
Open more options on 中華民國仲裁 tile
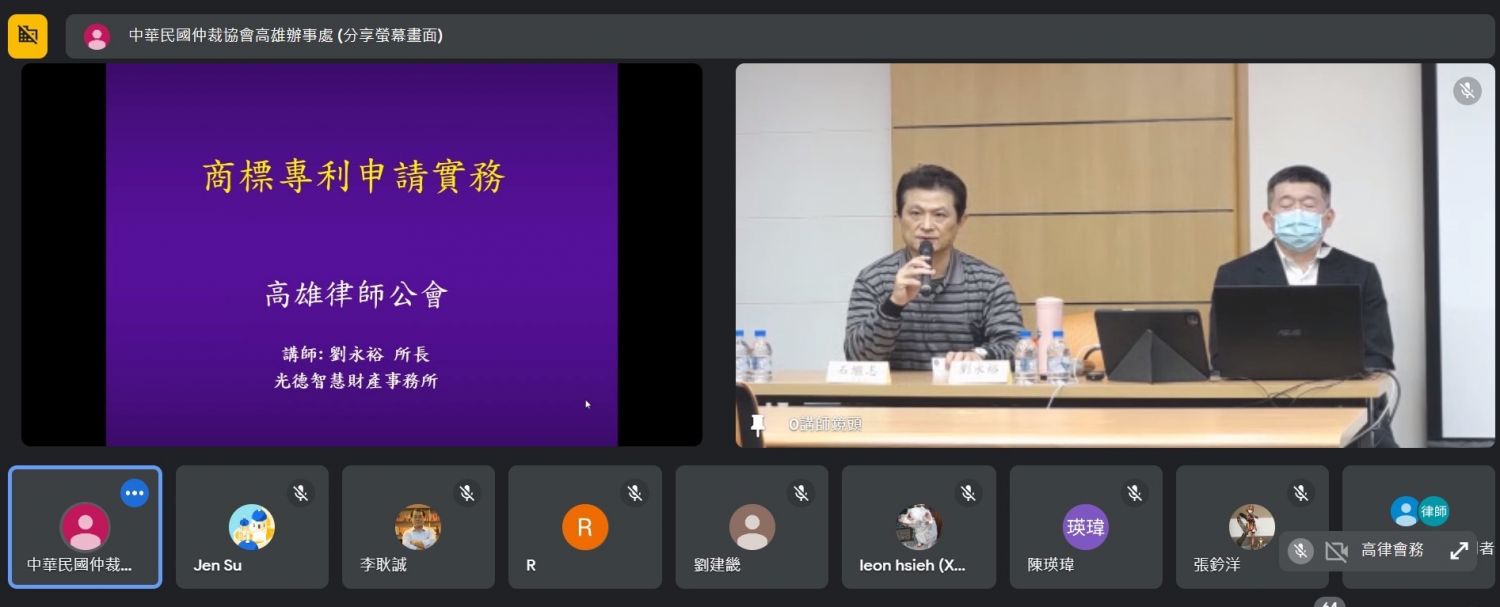pyautogui.click(x=134, y=493)
